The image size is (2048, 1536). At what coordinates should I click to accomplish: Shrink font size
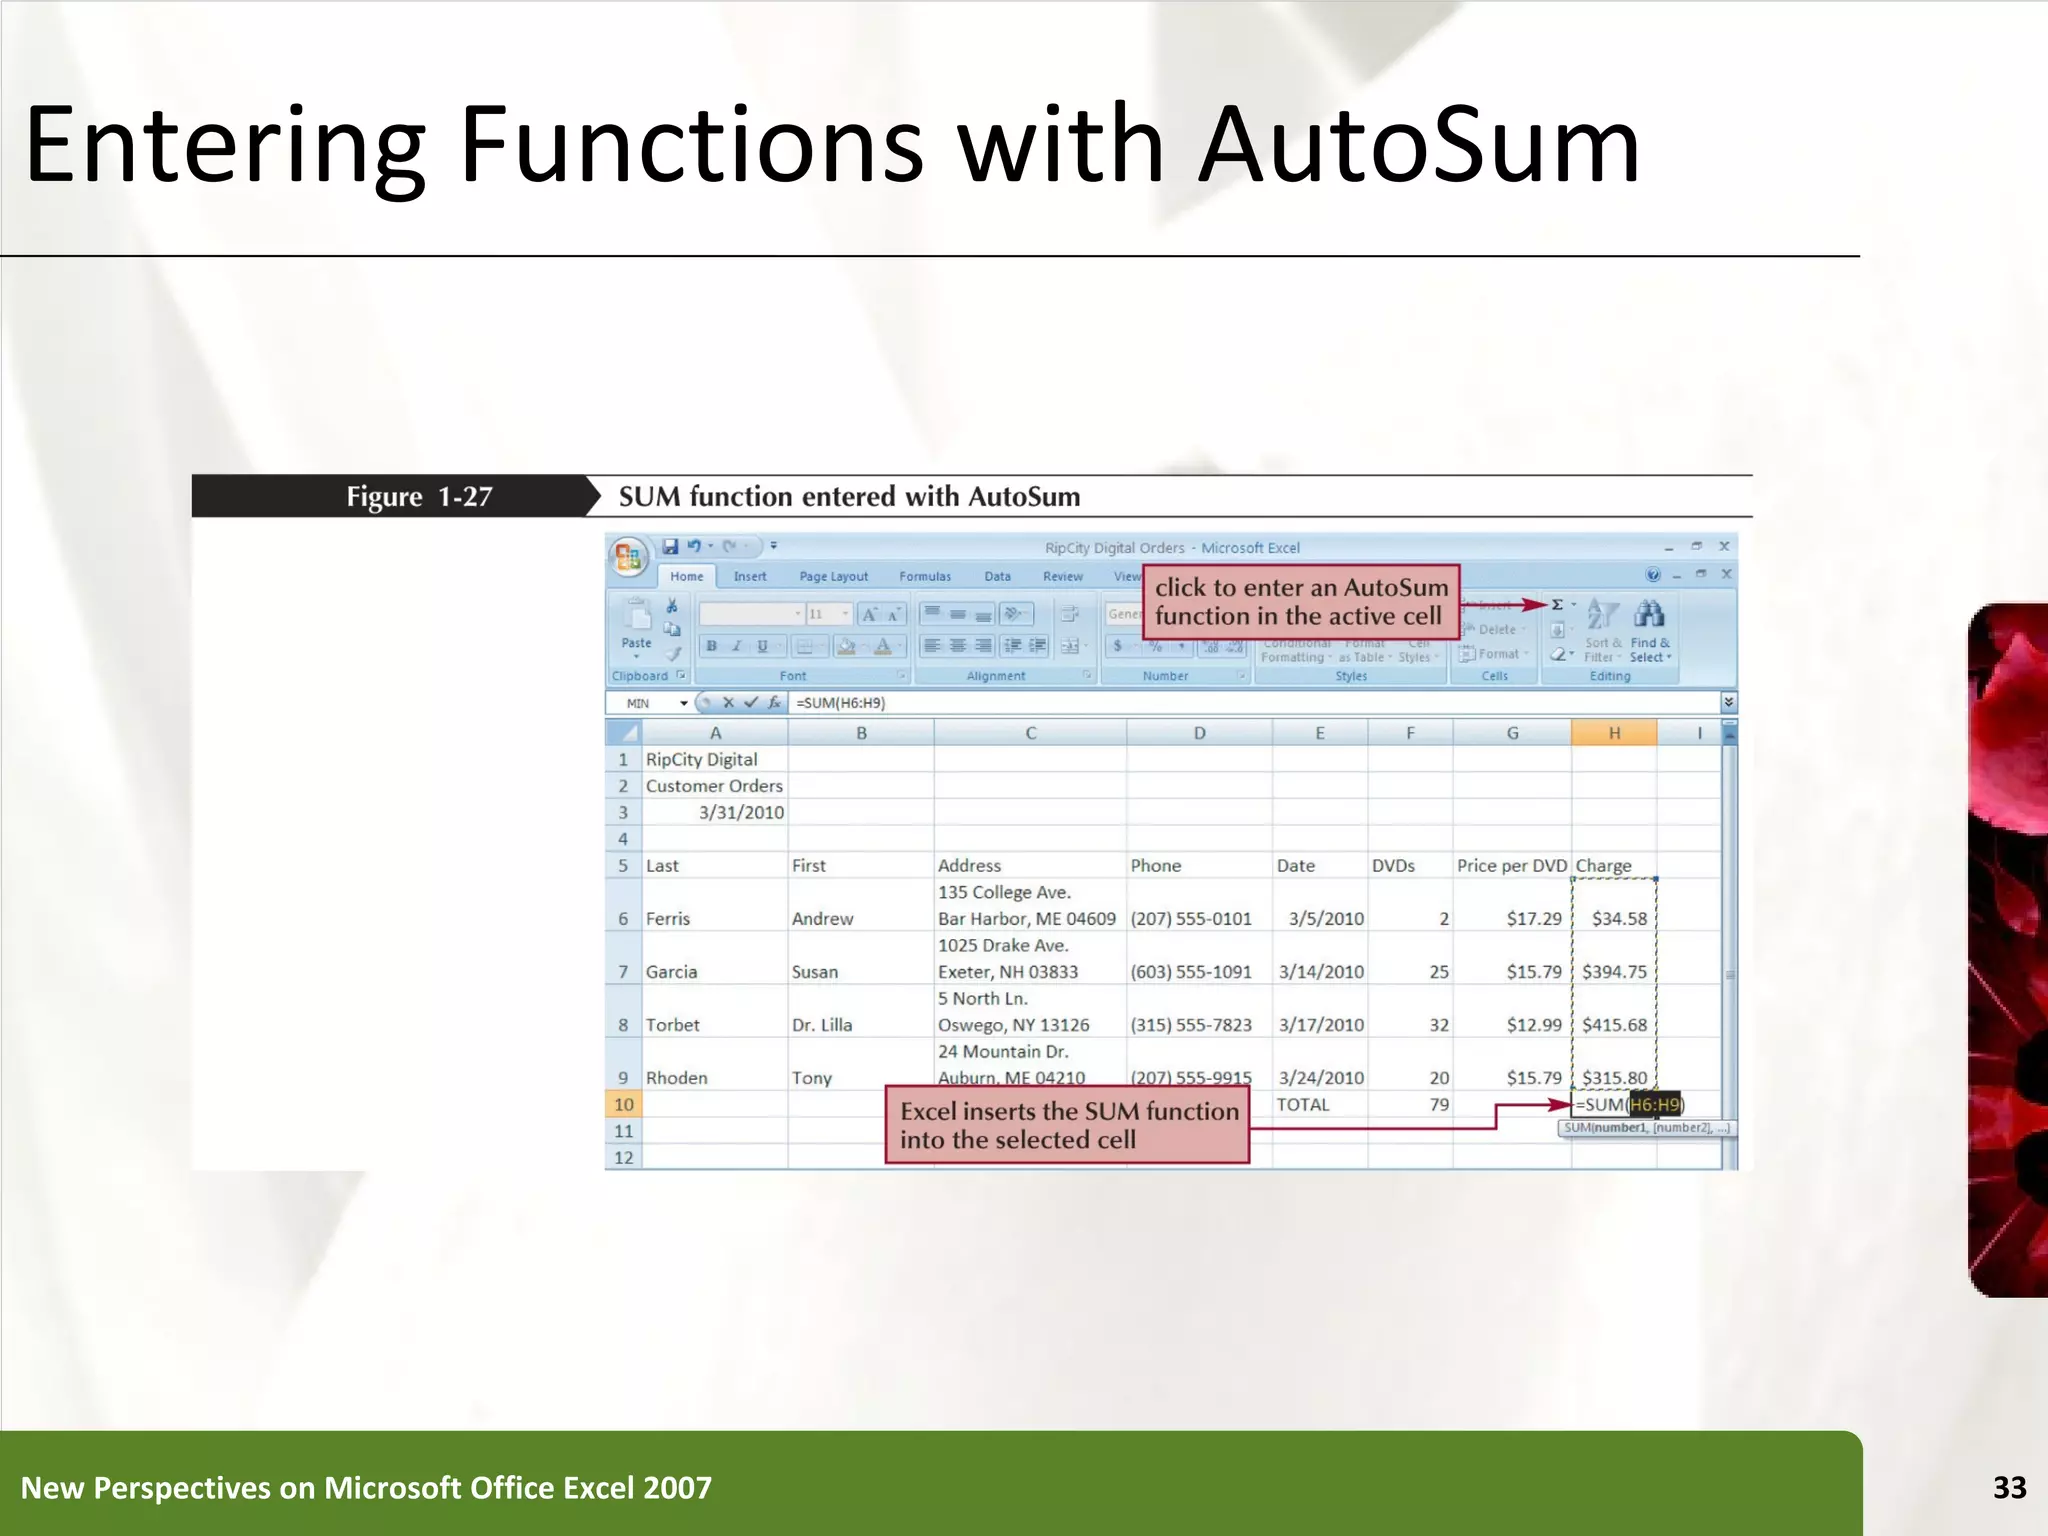point(893,614)
